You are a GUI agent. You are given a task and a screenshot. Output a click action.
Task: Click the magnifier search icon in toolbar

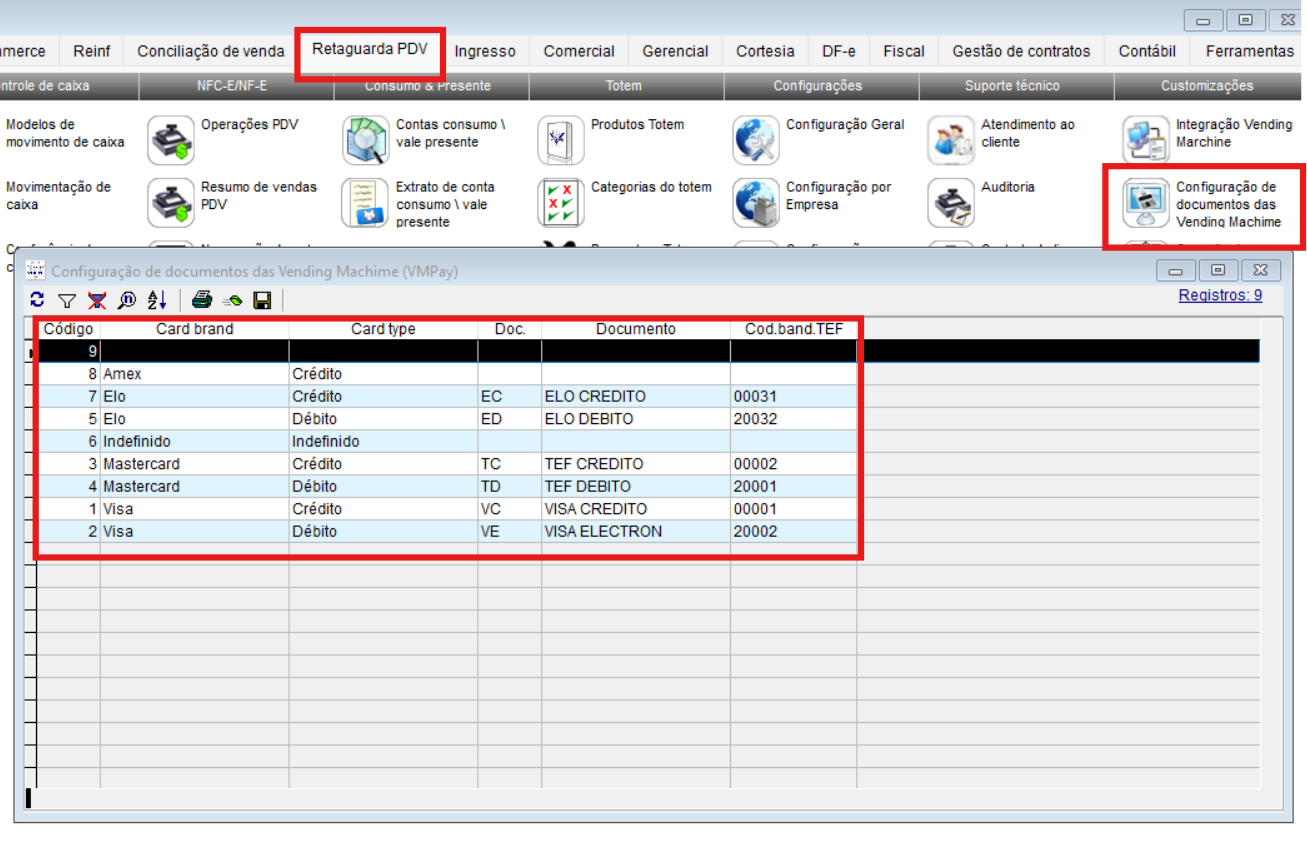pyautogui.click(x=127, y=300)
